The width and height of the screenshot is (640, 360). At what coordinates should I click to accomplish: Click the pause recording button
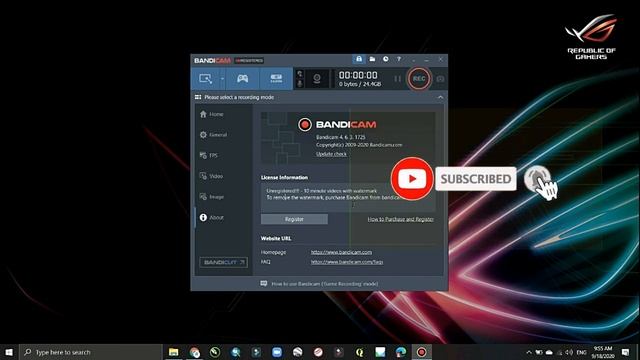pos(397,79)
